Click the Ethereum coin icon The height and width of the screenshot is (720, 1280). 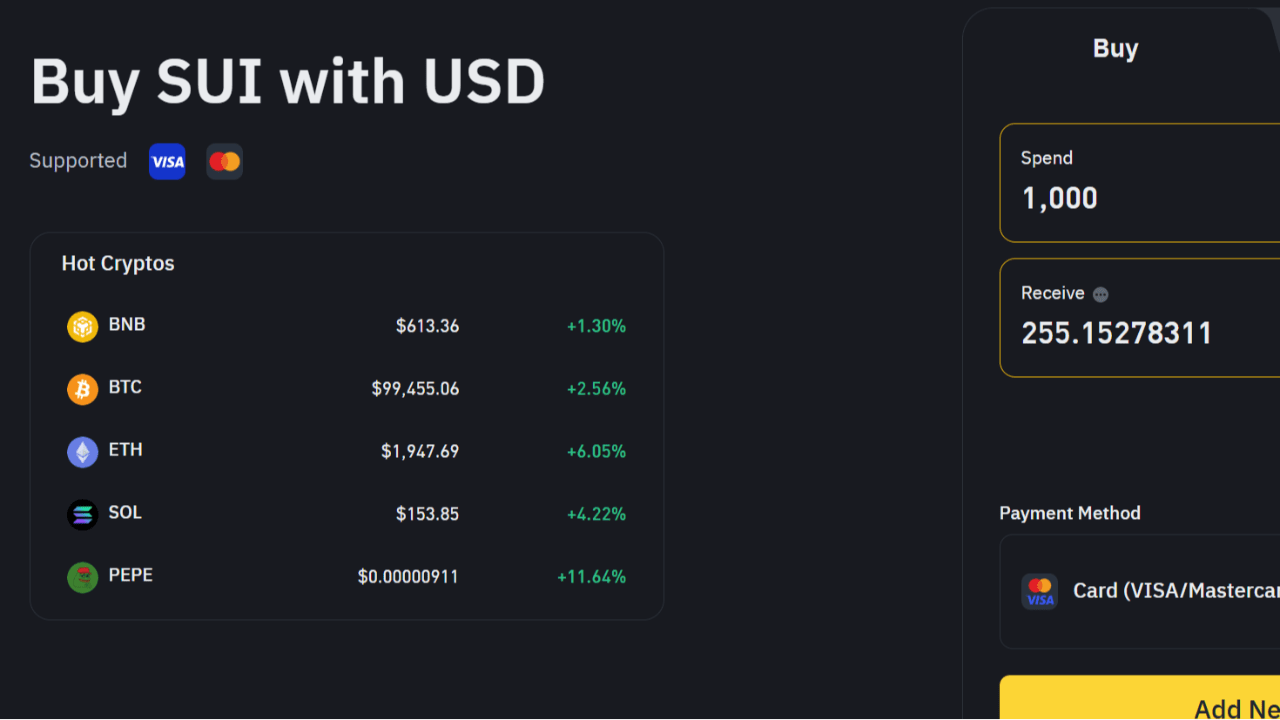click(82, 450)
